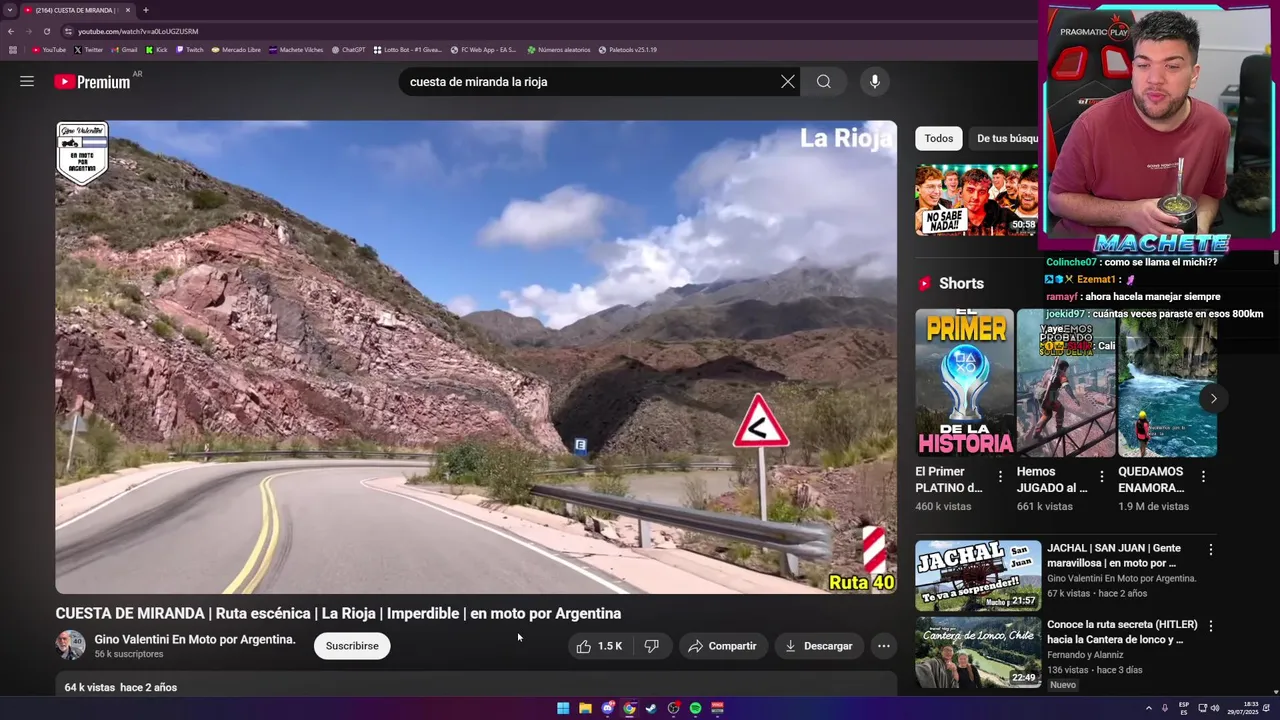The height and width of the screenshot is (720, 1280).
Task: Open Discord from taskbar
Action: pos(607,708)
